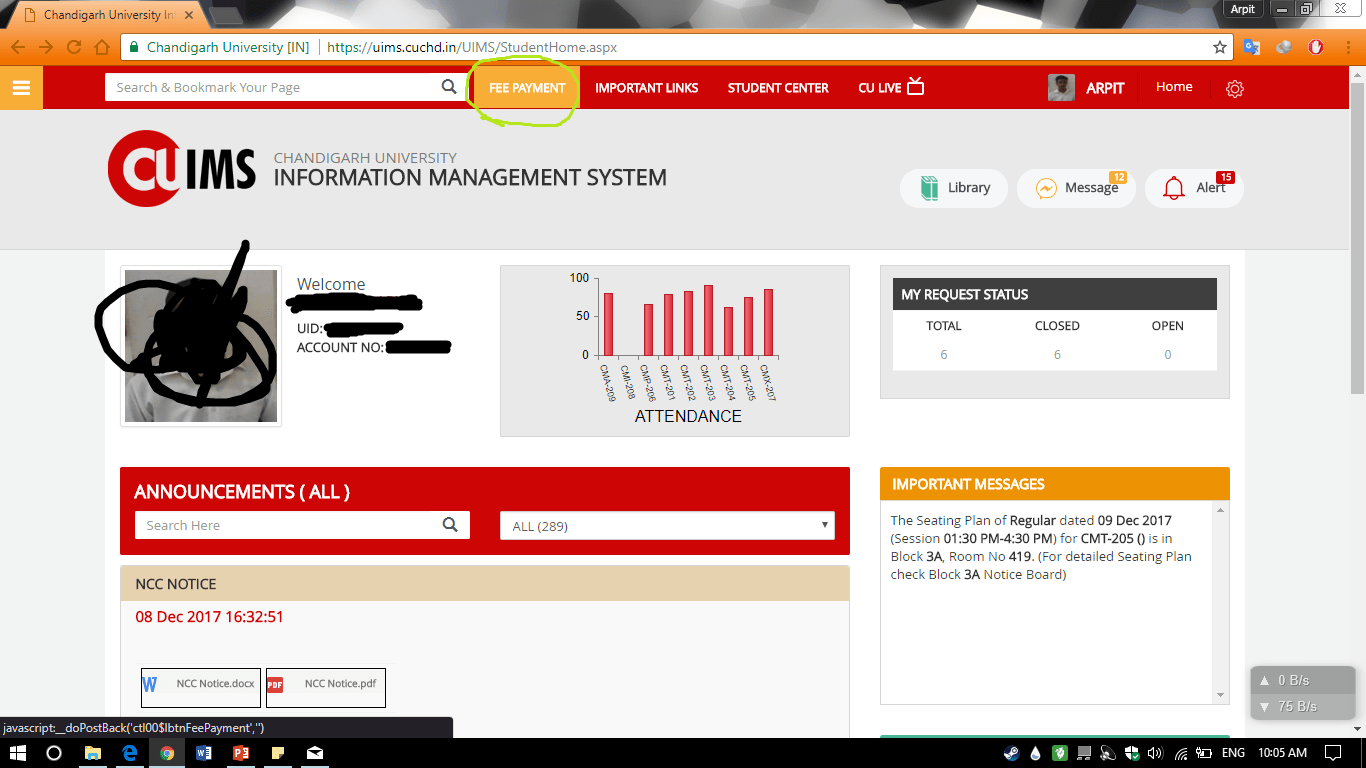Click the open requests count 0
The width and height of the screenshot is (1366, 768).
click(x=1168, y=354)
